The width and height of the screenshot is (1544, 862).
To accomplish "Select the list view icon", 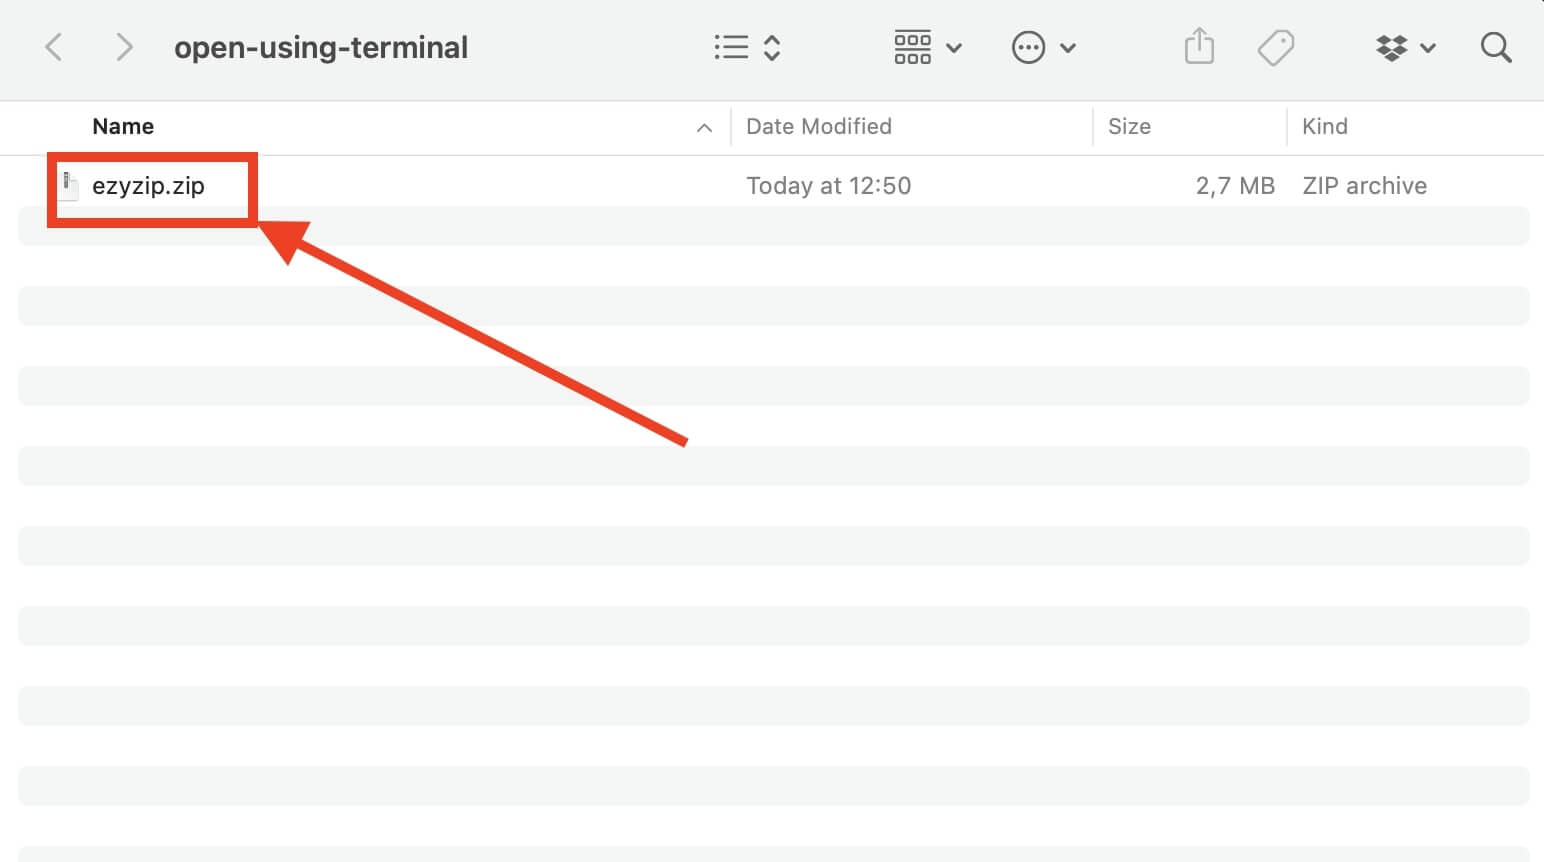I will pyautogui.click(x=731, y=46).
